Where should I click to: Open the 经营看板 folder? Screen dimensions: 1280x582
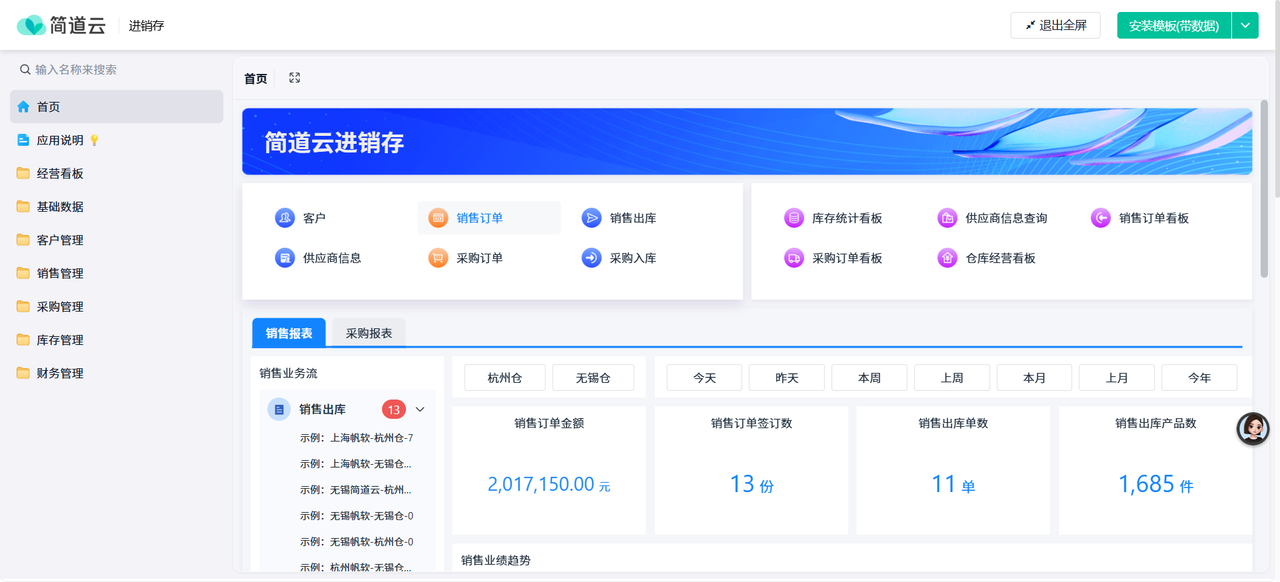tap(116, 173)
